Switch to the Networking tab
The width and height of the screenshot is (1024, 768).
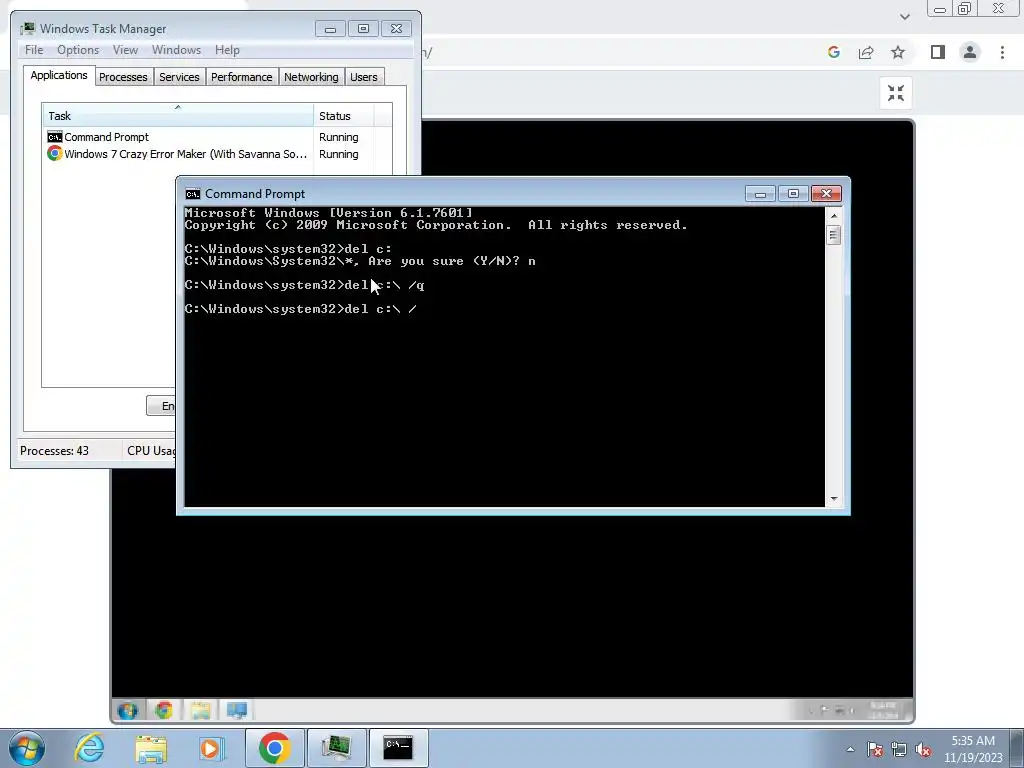pyautogui.click(x=311, y=77)
